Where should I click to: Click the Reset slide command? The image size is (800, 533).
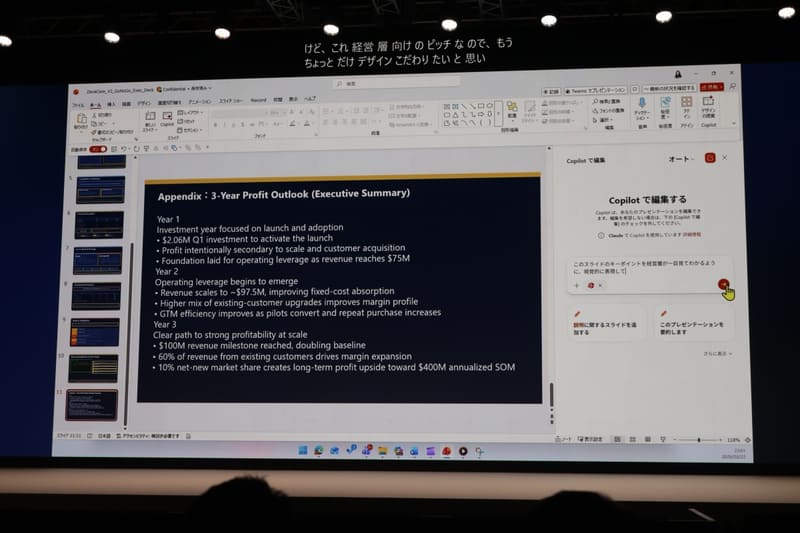(x=188, y=121)
